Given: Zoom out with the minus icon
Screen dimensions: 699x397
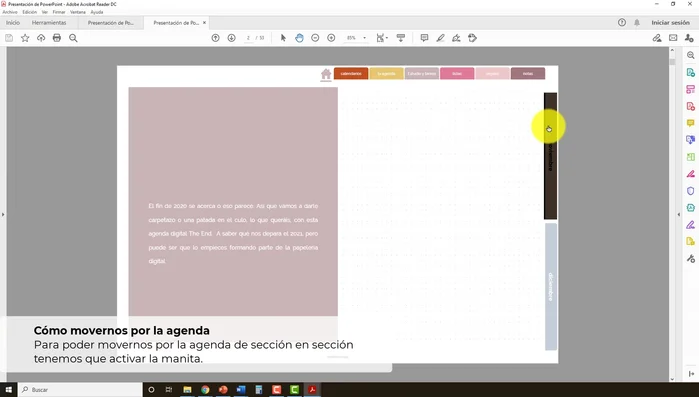Looking at the screenshot, I should pyautogui.click(x=315, y=38).
